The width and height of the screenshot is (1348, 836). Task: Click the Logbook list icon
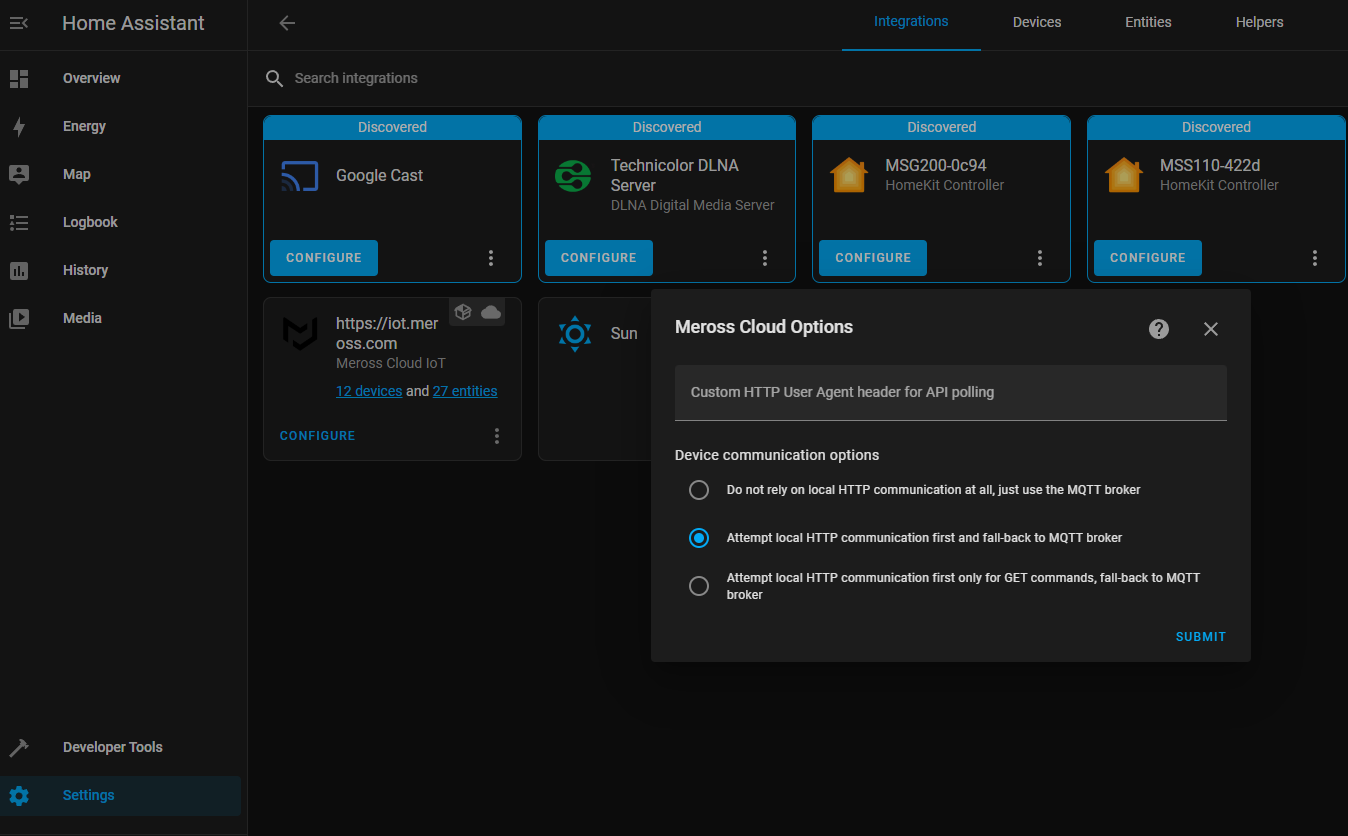pyautogui.click(x=19, y=222)
